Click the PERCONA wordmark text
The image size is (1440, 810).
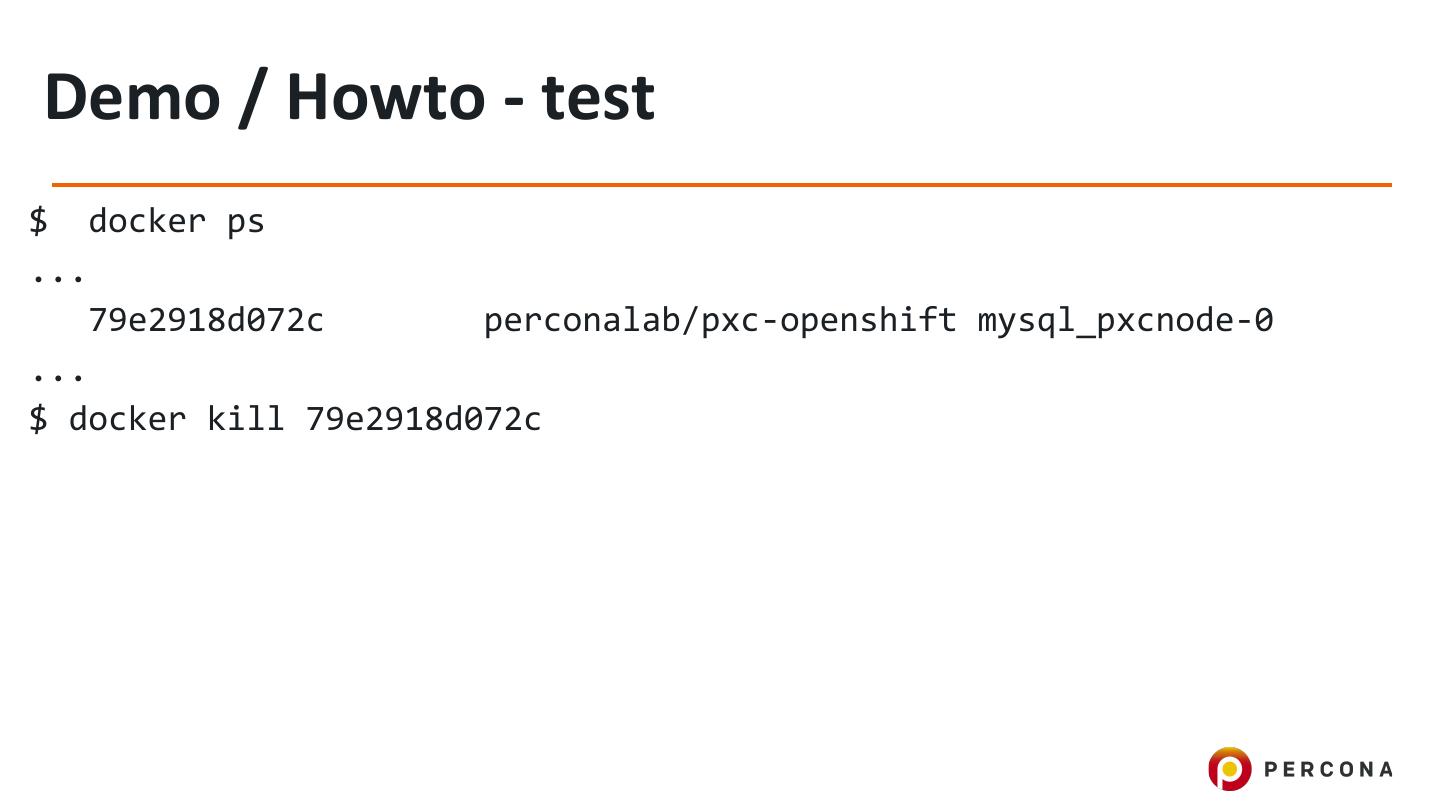click(1328, 769)
